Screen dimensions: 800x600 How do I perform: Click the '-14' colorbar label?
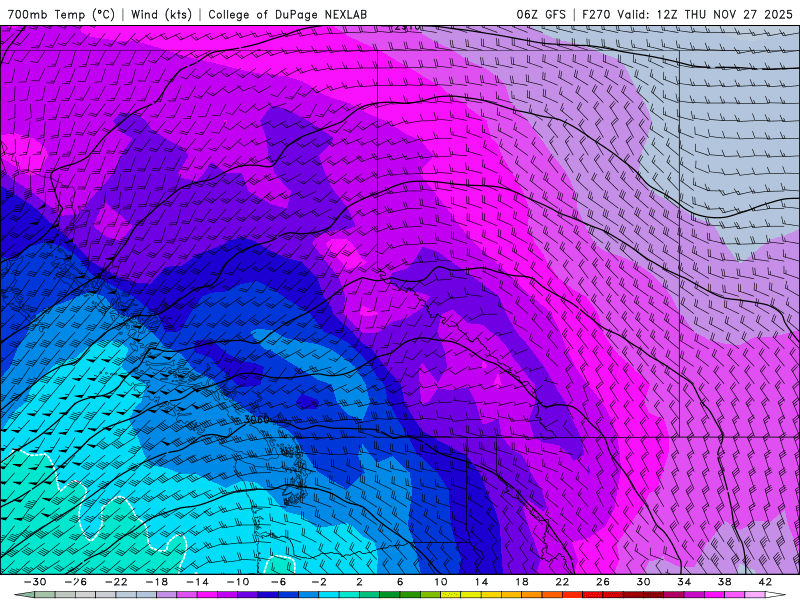pyautogui.click(x=197, y=582)
